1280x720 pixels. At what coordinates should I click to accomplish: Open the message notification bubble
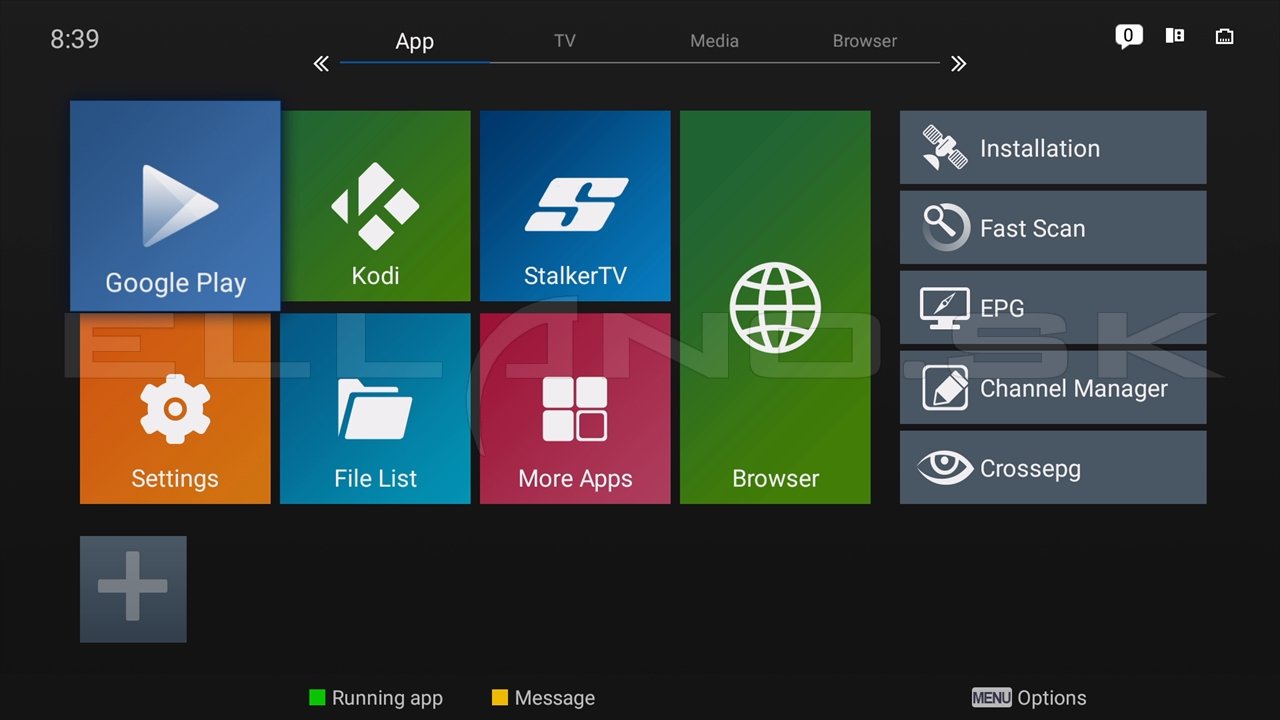(1128, 37)
